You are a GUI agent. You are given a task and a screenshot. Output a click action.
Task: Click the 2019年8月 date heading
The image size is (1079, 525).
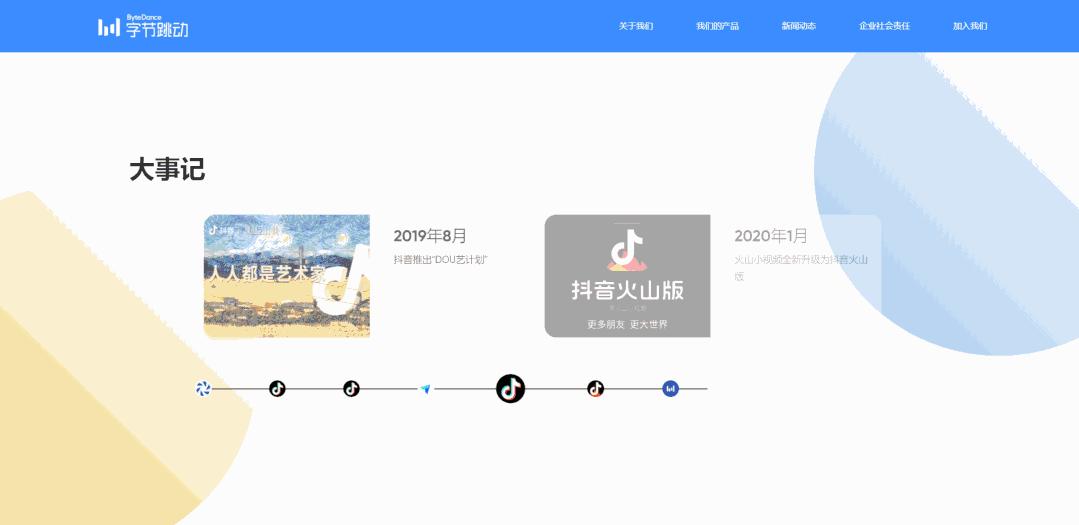pyautogui.click(x=430, y=236)
